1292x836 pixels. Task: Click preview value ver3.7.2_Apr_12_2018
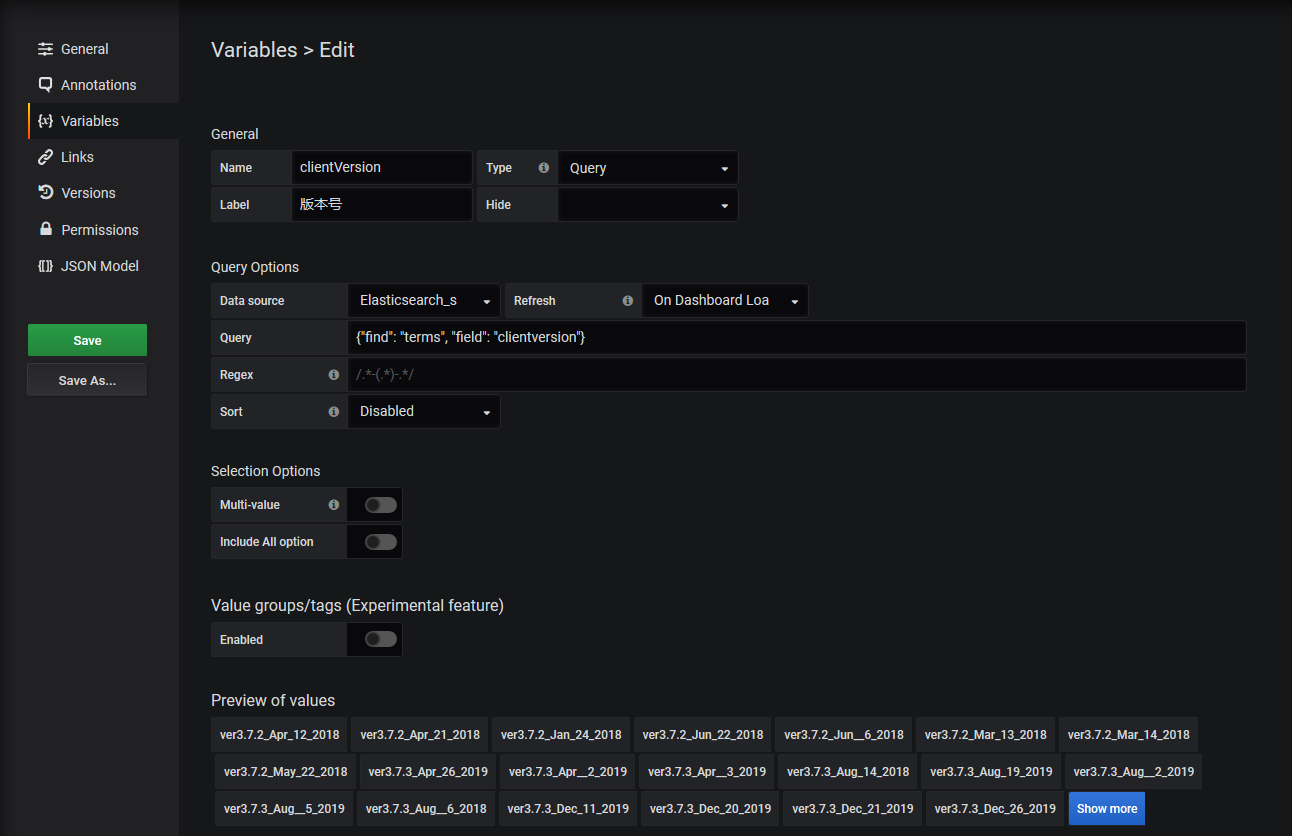pos(279,734)
